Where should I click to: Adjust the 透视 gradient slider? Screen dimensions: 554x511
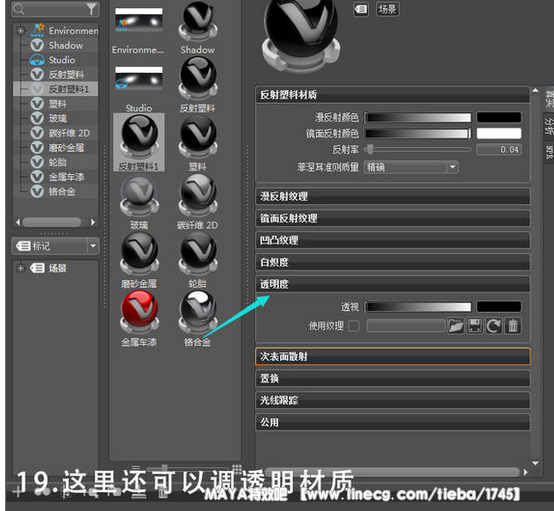coord(418,307)
